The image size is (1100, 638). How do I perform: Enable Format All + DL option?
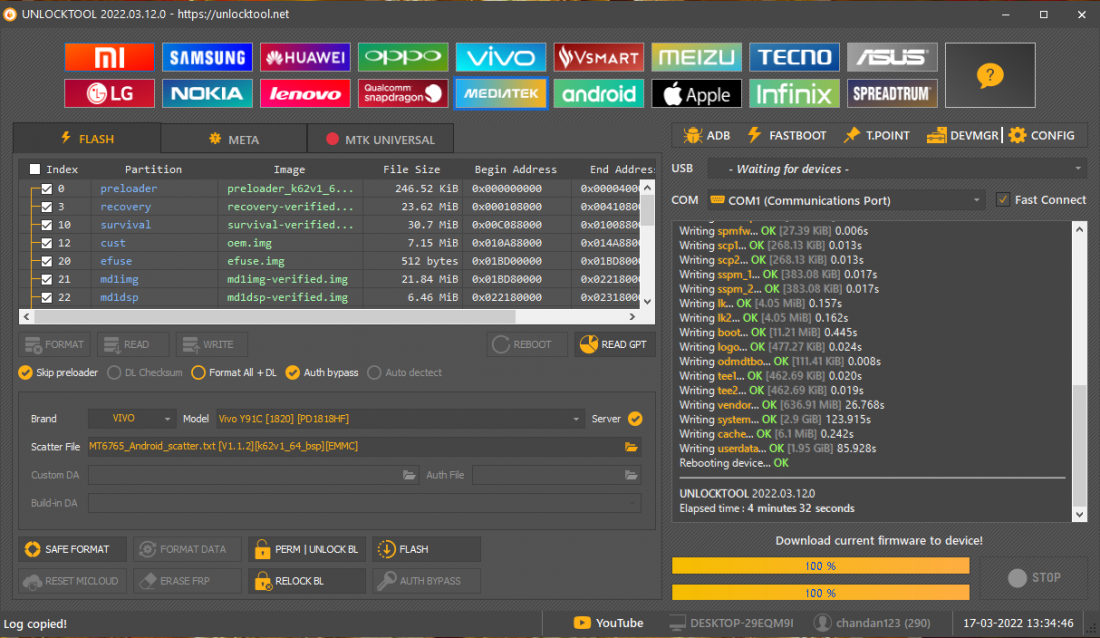click(x=234, y=373)
